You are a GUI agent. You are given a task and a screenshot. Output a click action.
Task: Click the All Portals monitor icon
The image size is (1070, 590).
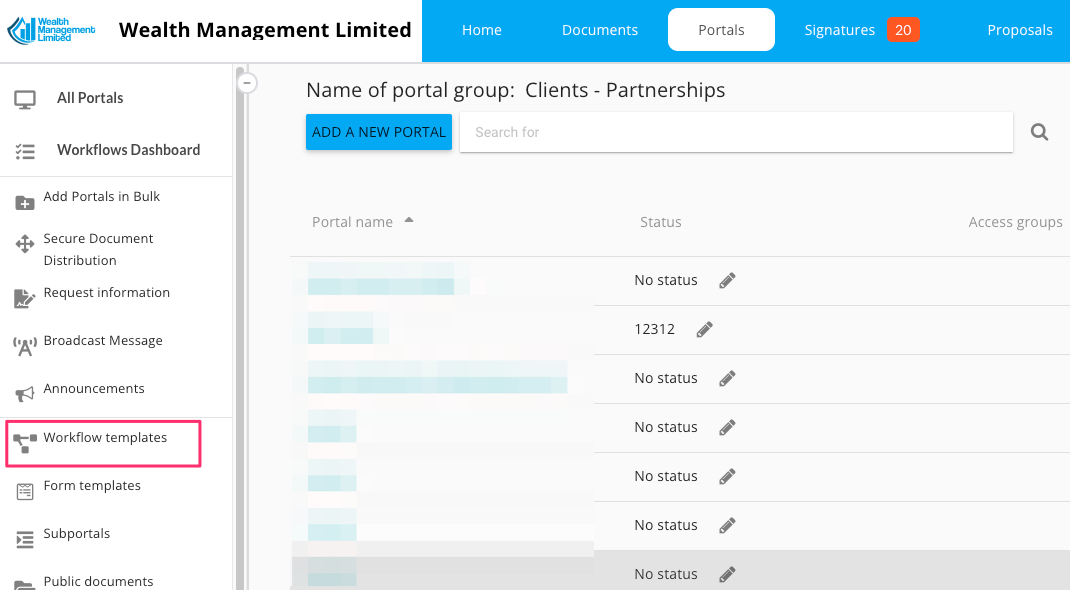[x=25, y=99]
